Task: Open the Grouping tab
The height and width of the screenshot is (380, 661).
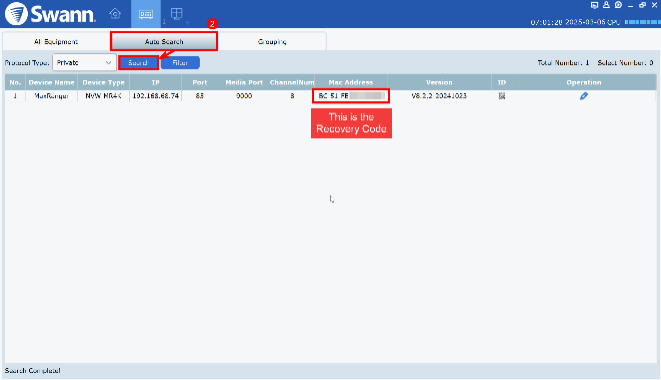Action: click(272, 41)
